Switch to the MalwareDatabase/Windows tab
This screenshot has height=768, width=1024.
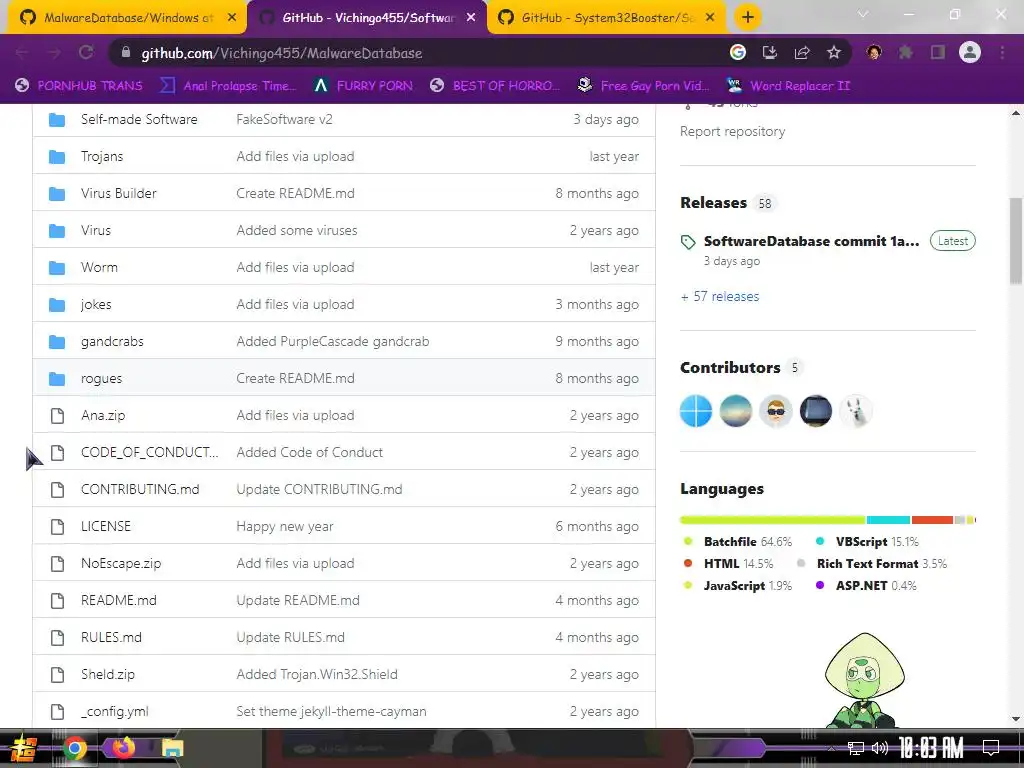click(x=128, y=18)
